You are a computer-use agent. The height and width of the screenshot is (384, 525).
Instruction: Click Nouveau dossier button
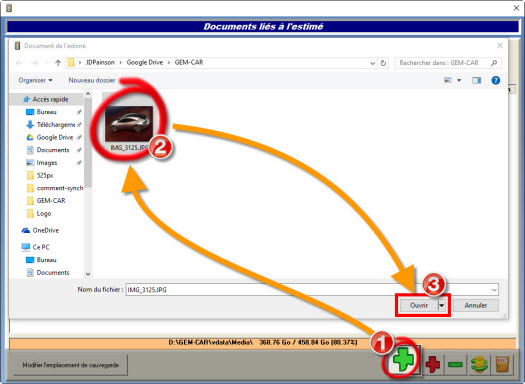click(x=92, y=80)
